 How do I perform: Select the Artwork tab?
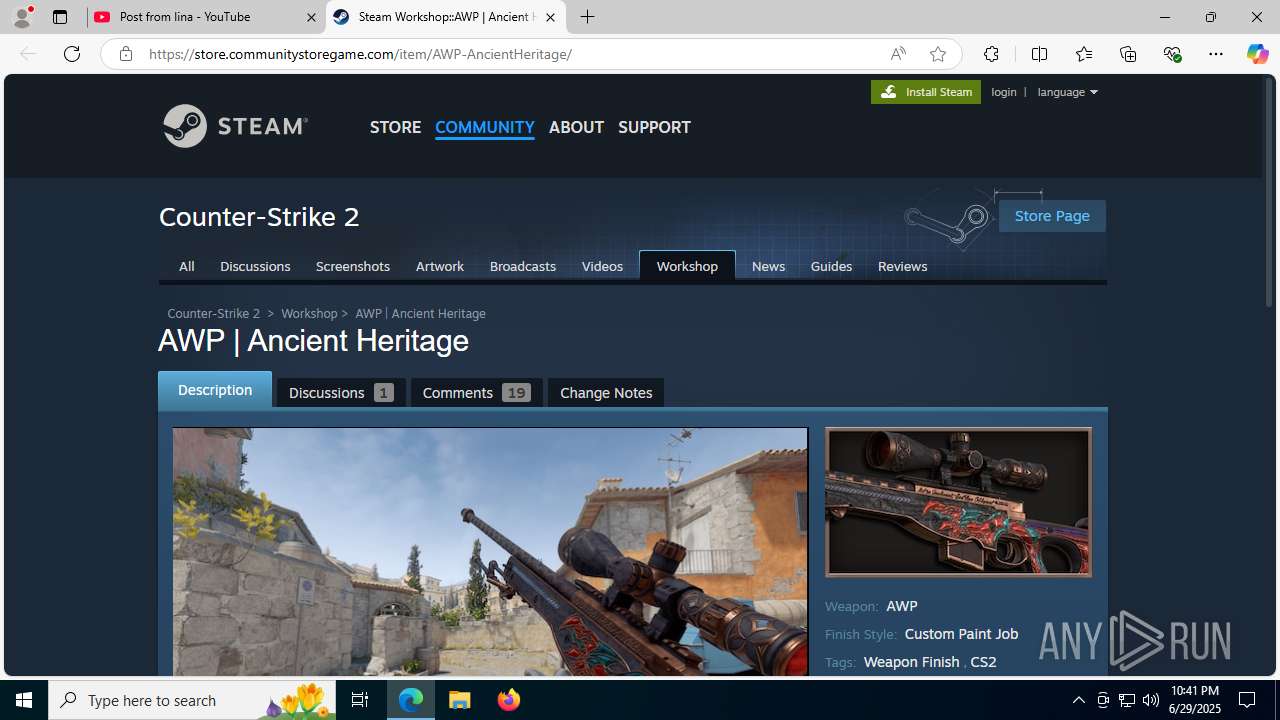440,266
